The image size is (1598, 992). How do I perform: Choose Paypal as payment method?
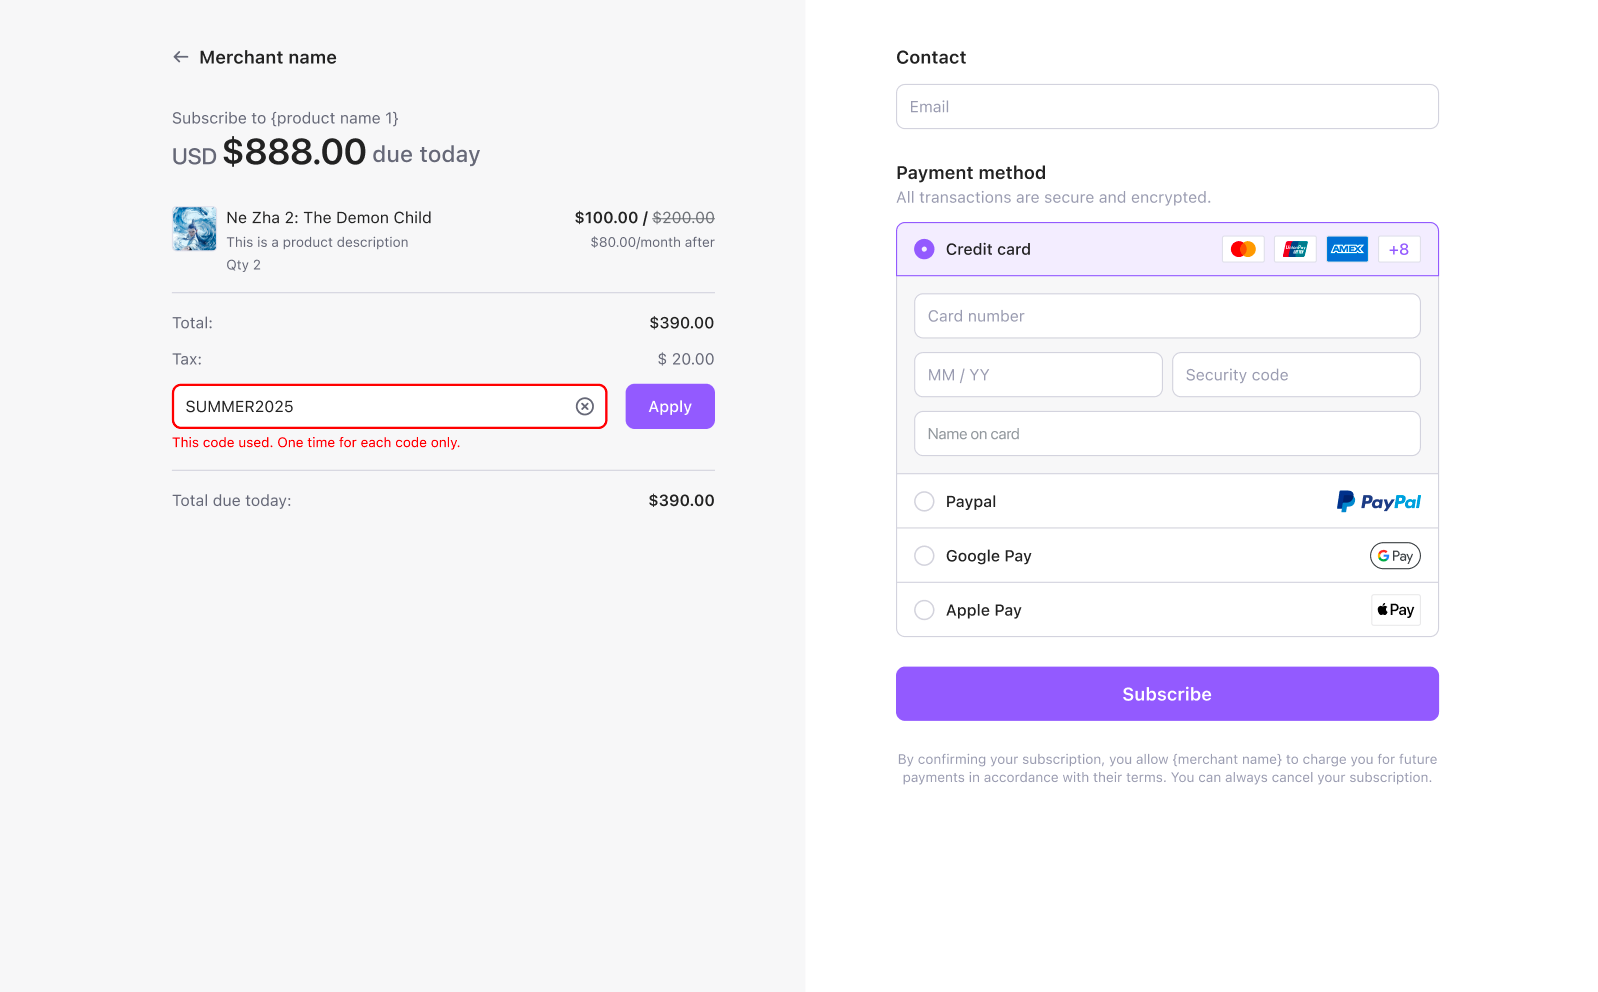coord(924,501)
